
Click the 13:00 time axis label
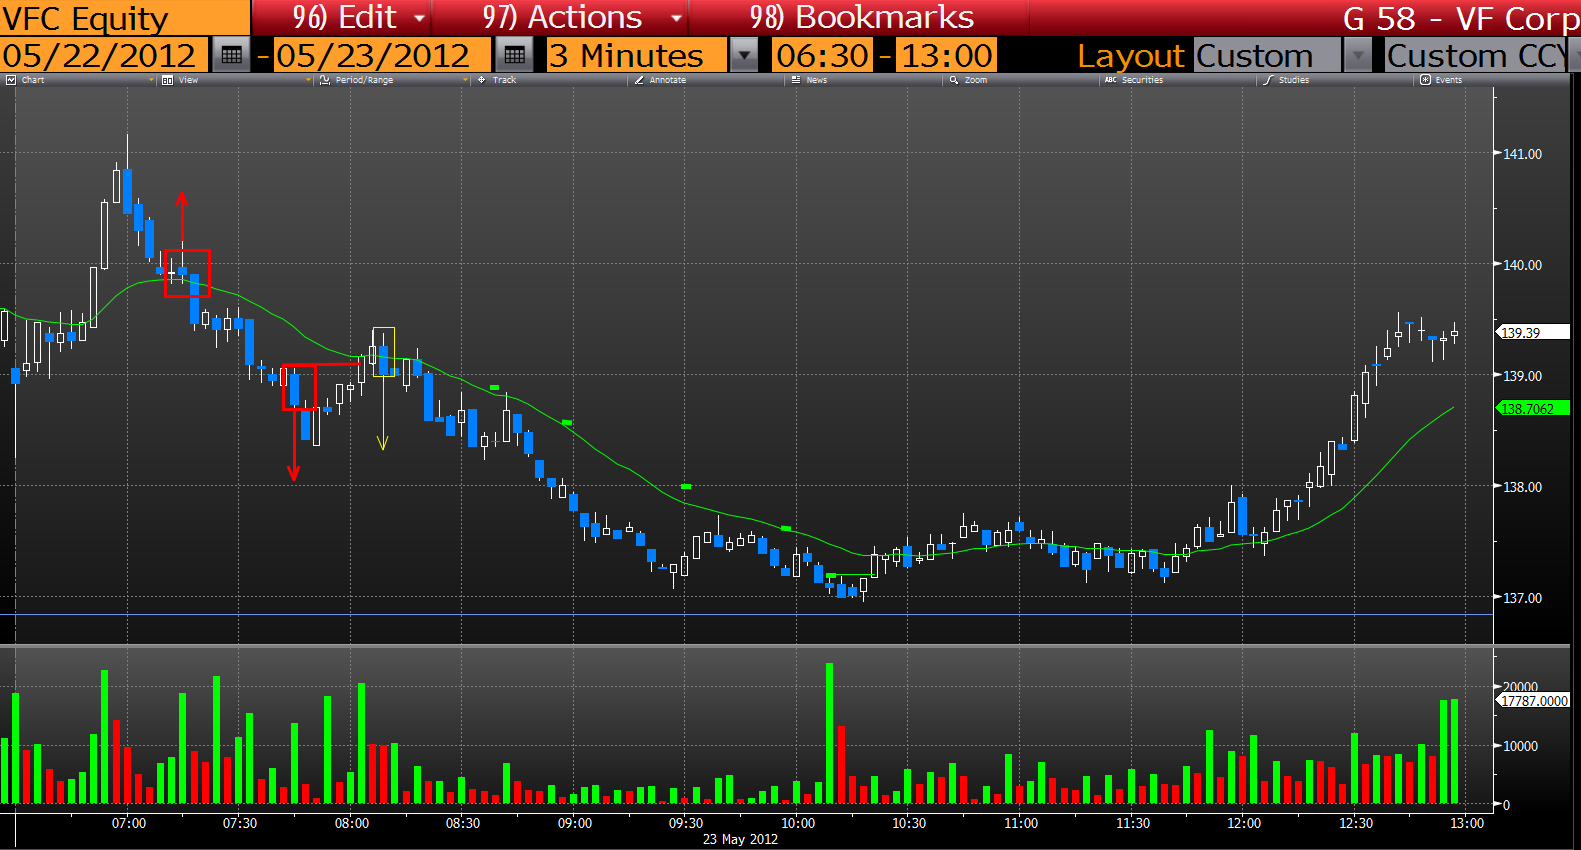(1467, 823)
